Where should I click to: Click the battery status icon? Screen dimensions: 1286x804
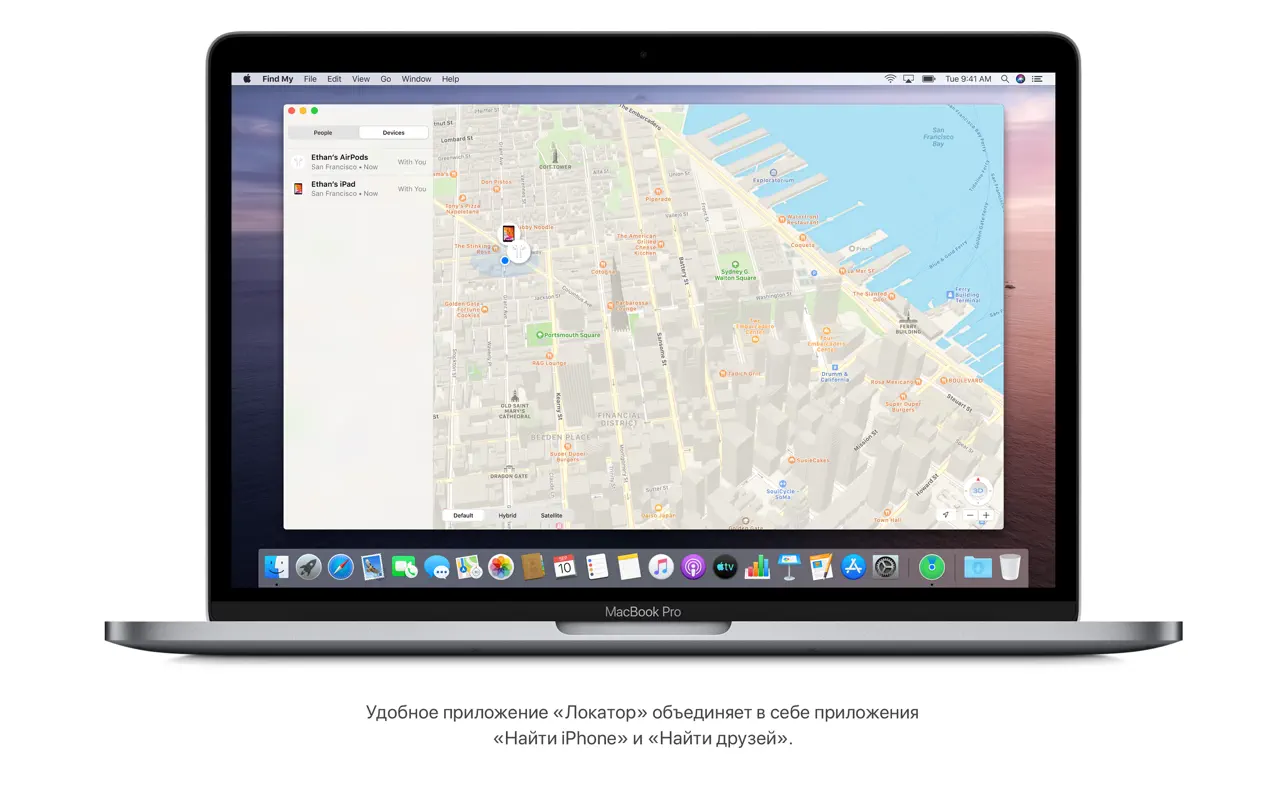pos(929,79)
